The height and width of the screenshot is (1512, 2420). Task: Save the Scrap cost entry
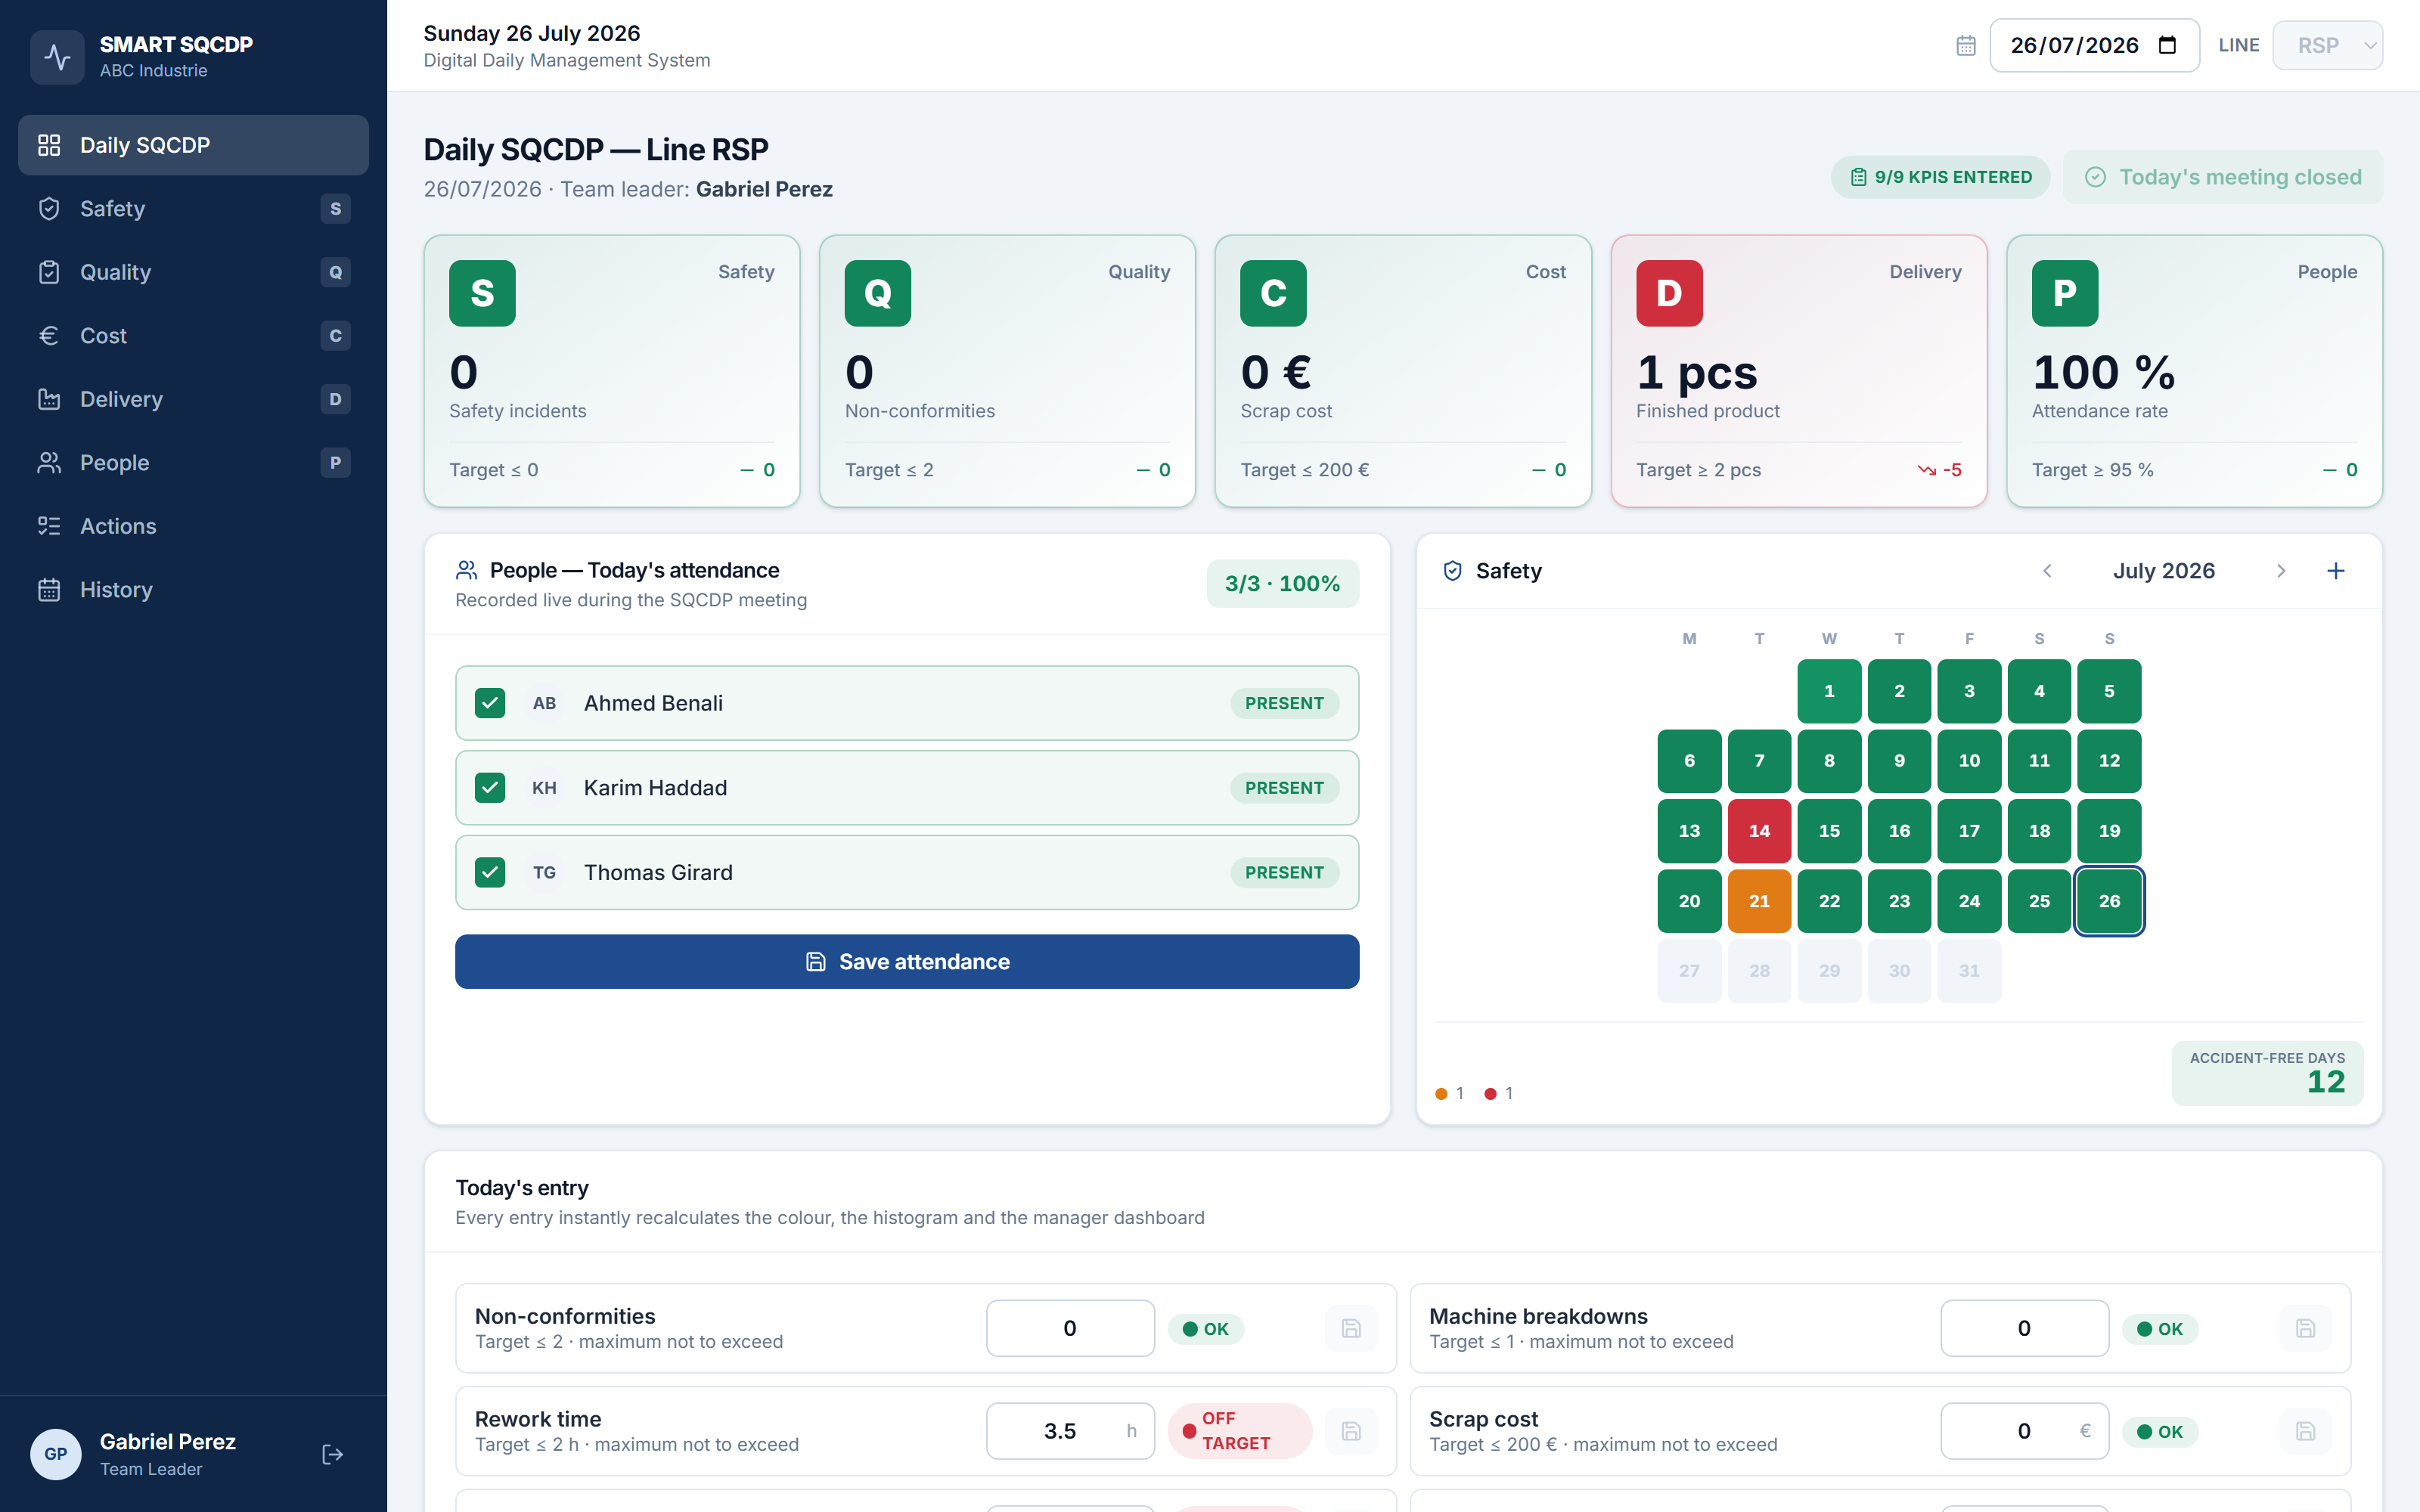[2305, 1431]
